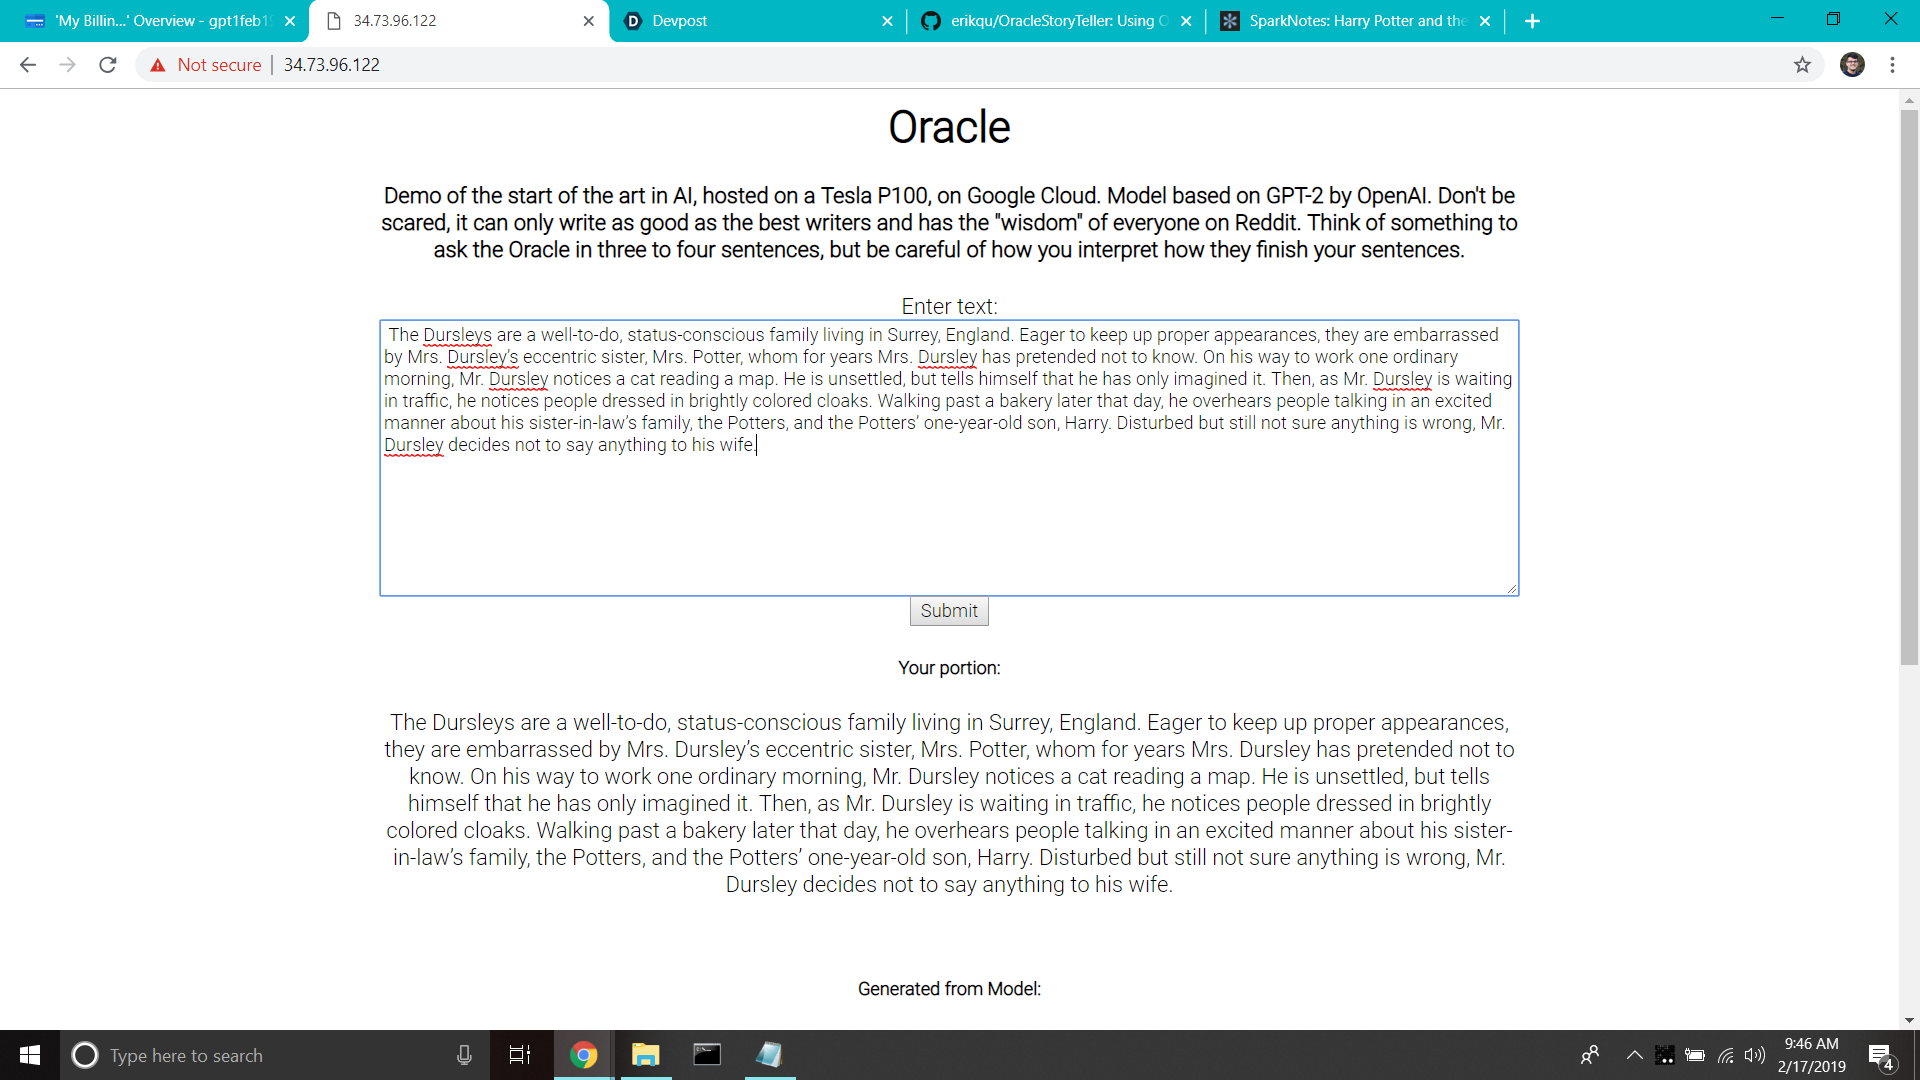Click the taskbar microphone icon
Viewport: 1920px width, 1080px height.
point(464,1055)
